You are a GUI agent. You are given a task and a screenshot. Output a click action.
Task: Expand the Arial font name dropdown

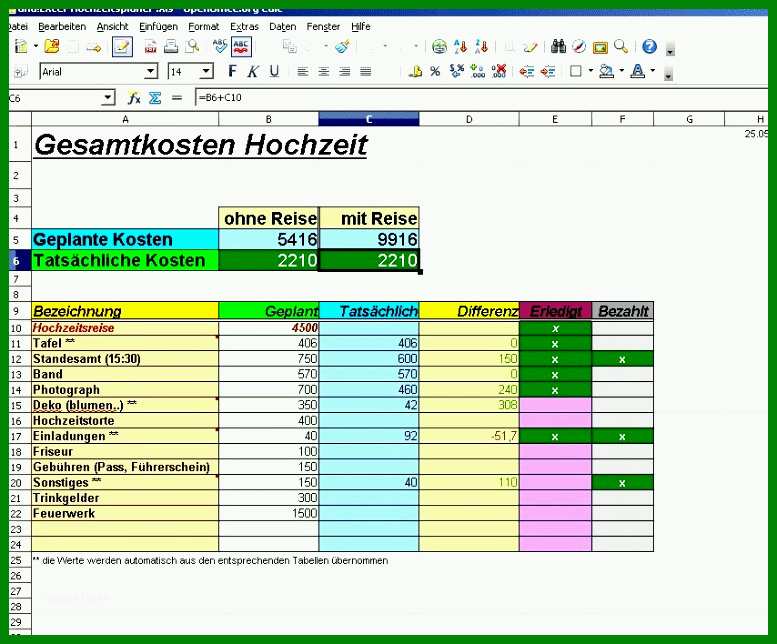(x=151, y=72)
